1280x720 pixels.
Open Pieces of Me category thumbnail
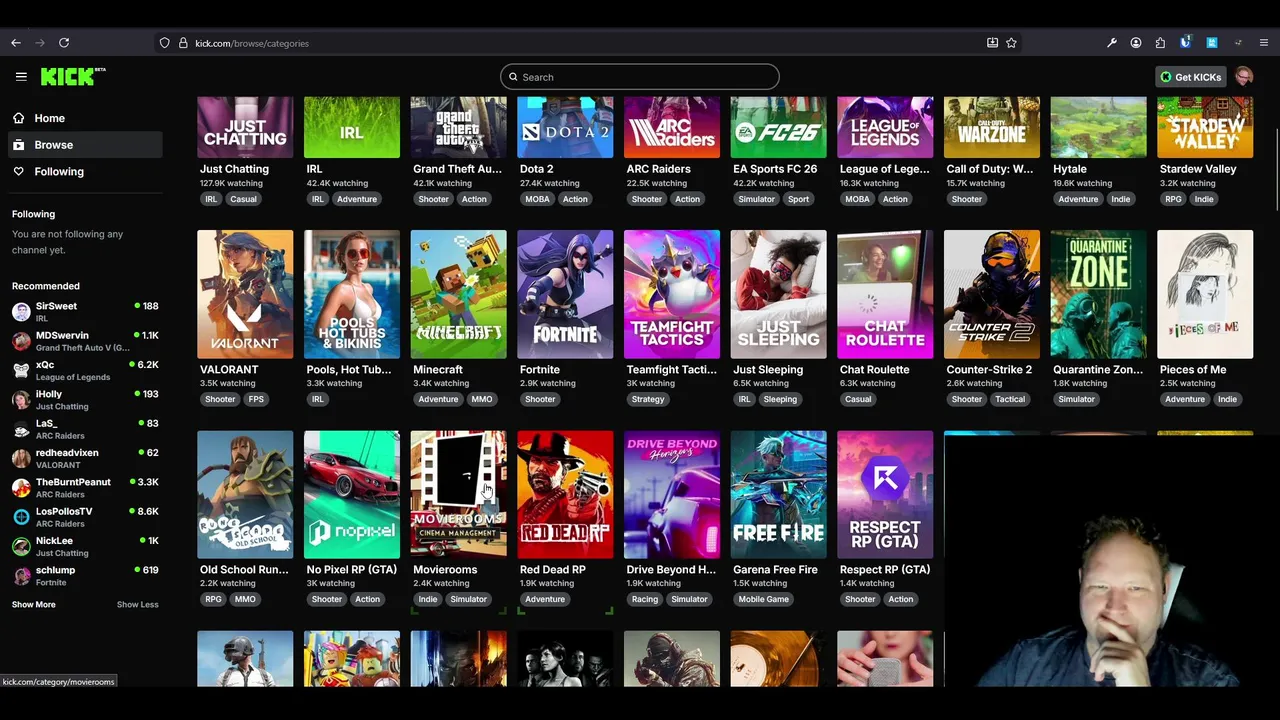pyautogui.click(x=1205, y=294)
